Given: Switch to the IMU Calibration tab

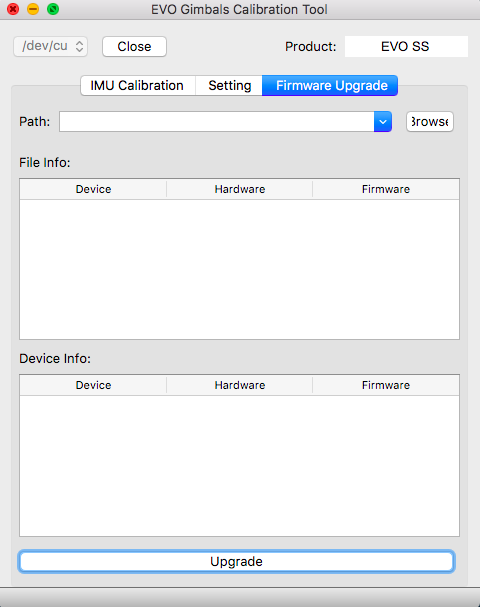Looking at the screenshot, I should point(137,86).
